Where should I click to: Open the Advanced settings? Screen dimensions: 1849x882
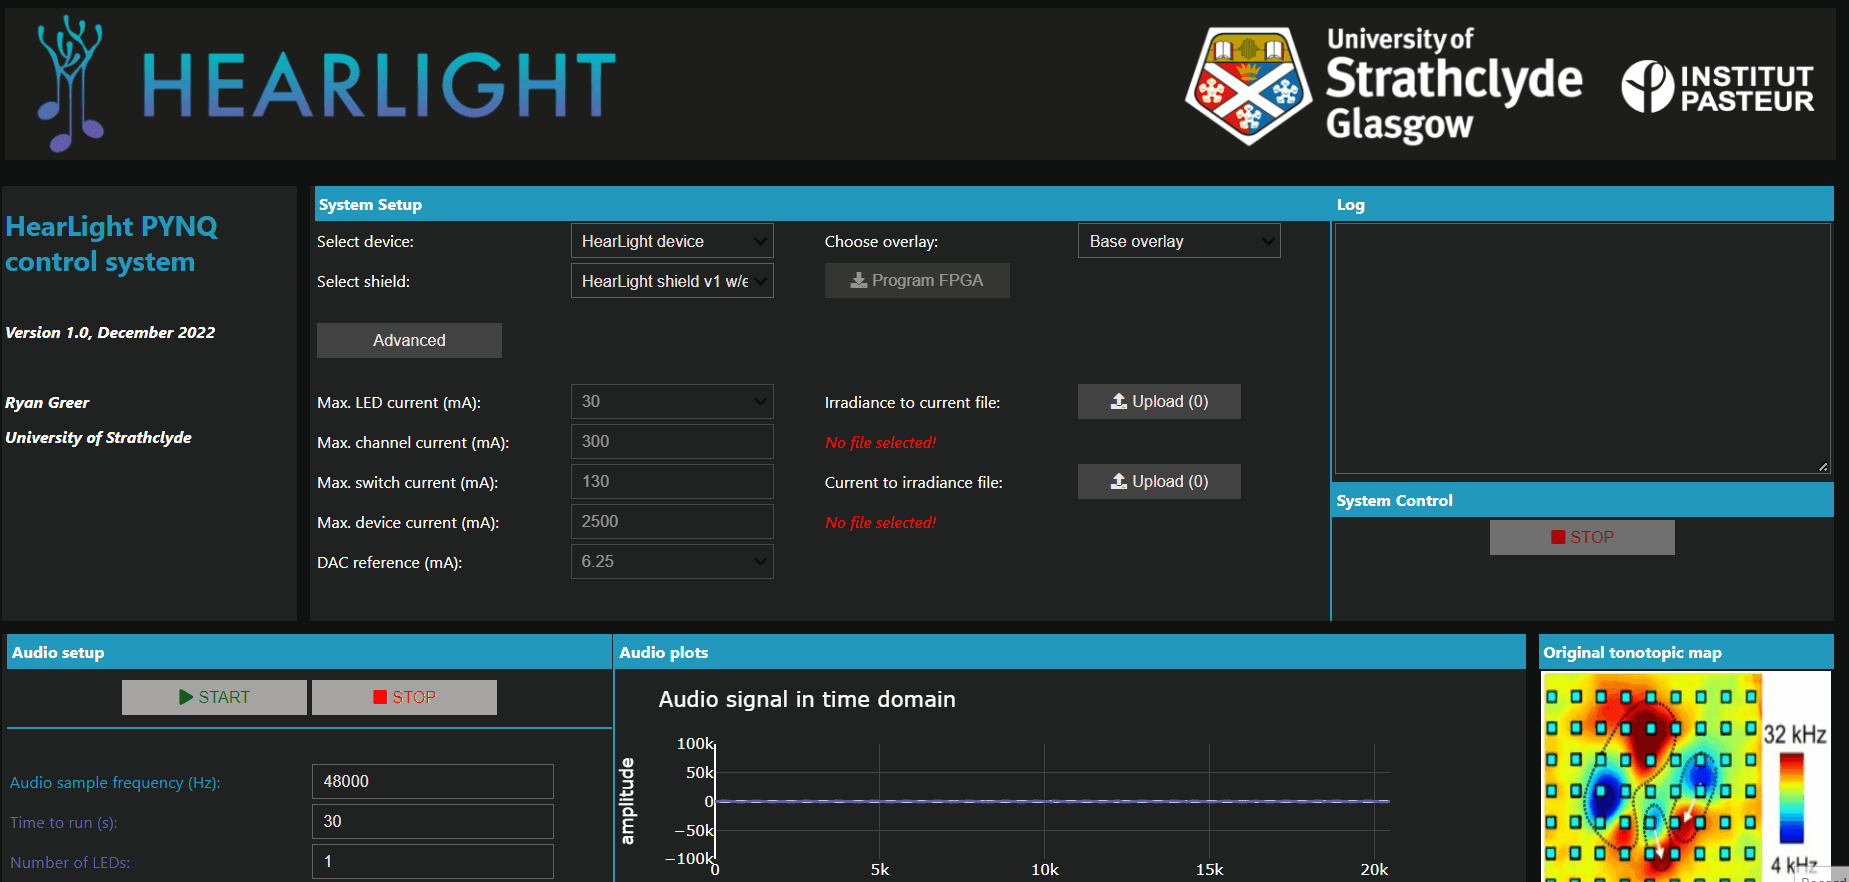tap(409, 340)
